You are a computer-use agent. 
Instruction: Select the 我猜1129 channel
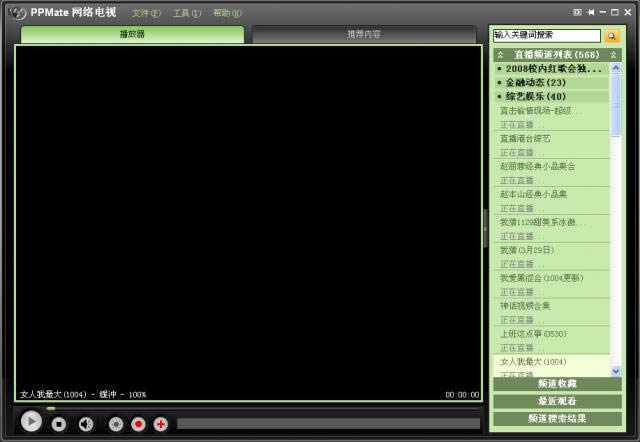coord(552,229)
